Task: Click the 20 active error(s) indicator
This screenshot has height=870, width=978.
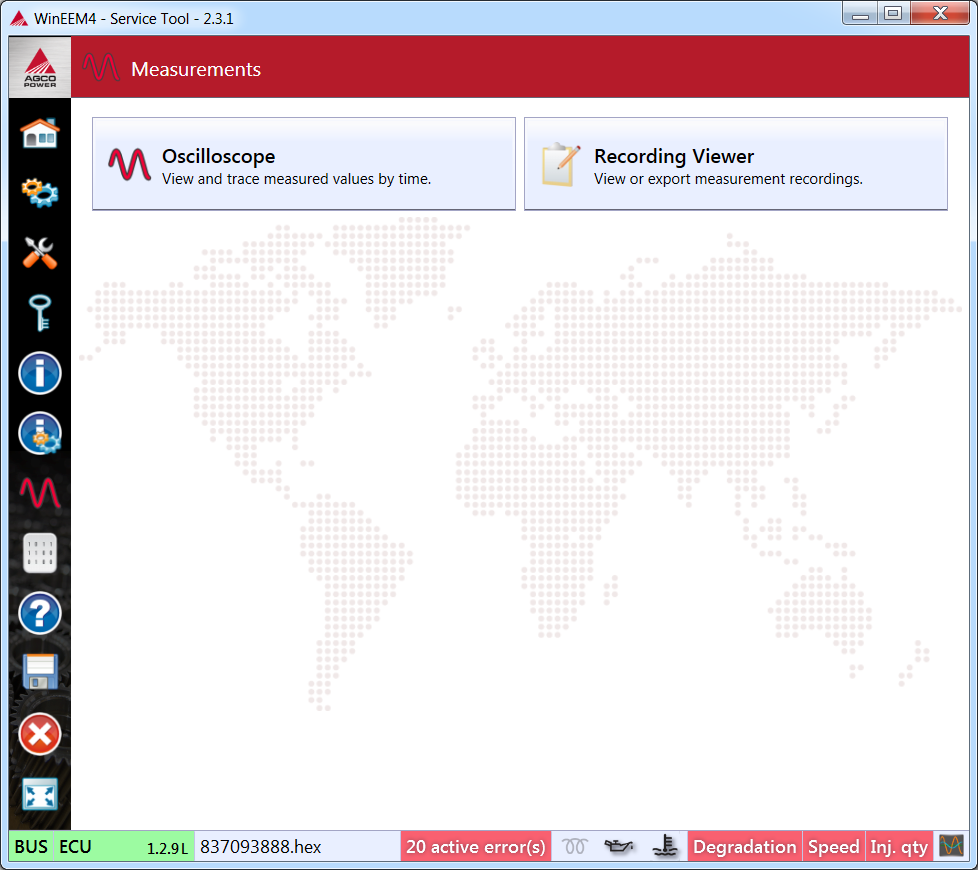Action: pyautogui.click(x=476, y=847)
